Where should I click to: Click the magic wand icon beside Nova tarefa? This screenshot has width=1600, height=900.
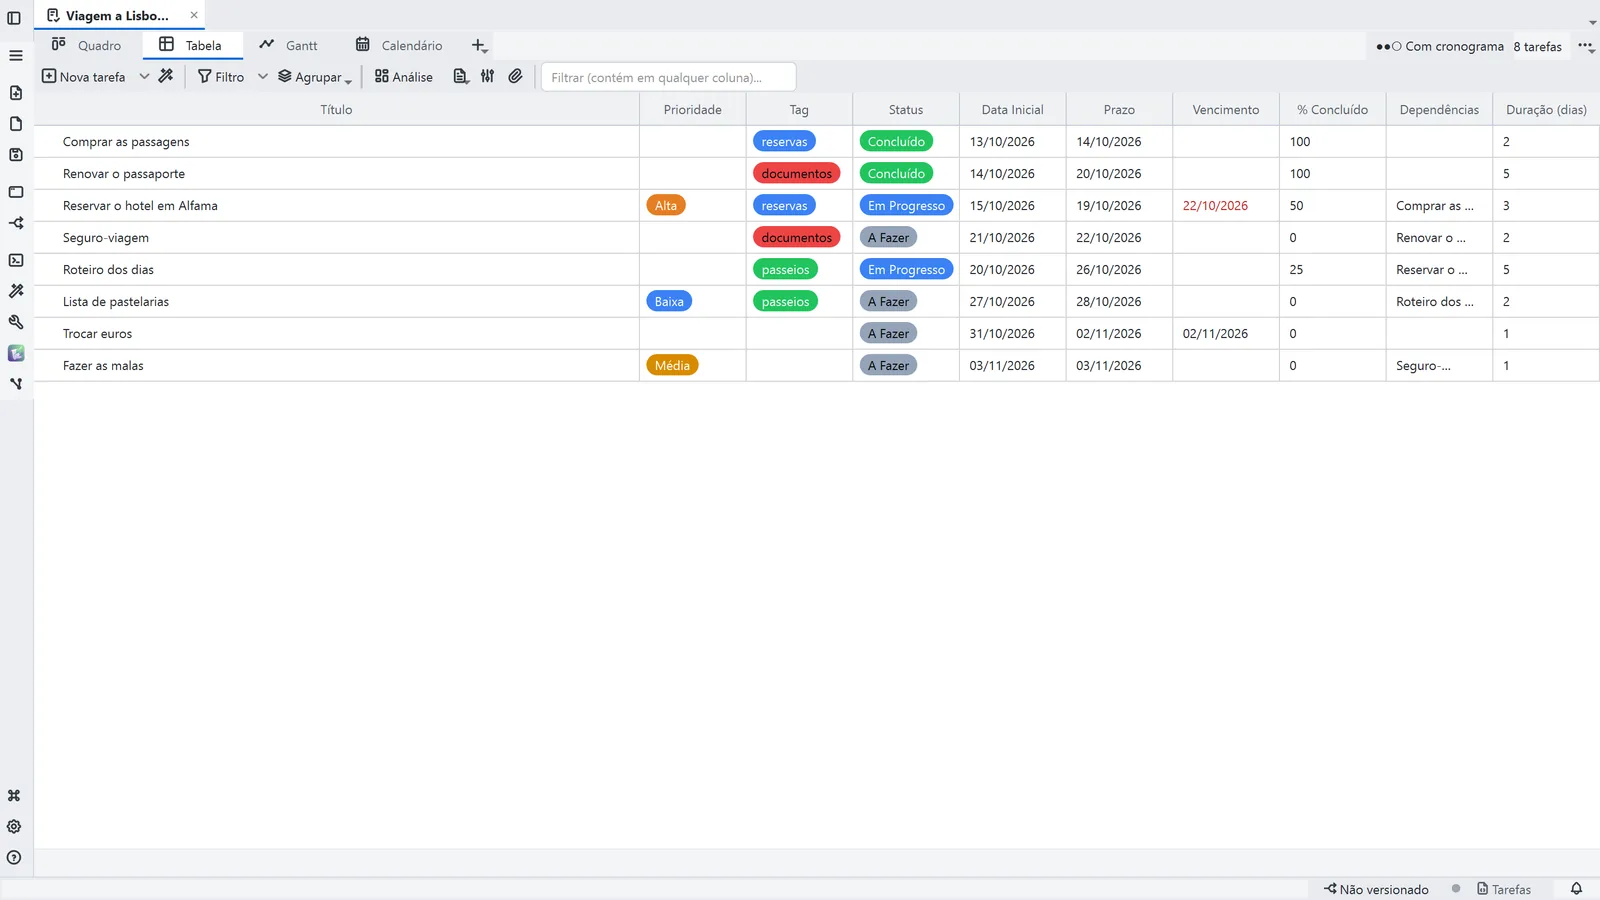tap(166, 76)
